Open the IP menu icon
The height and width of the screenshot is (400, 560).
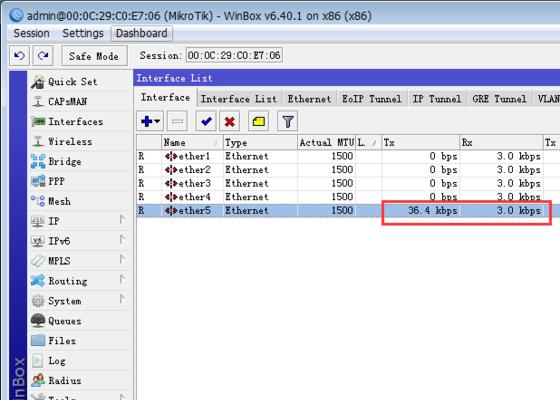coord(38,221)
